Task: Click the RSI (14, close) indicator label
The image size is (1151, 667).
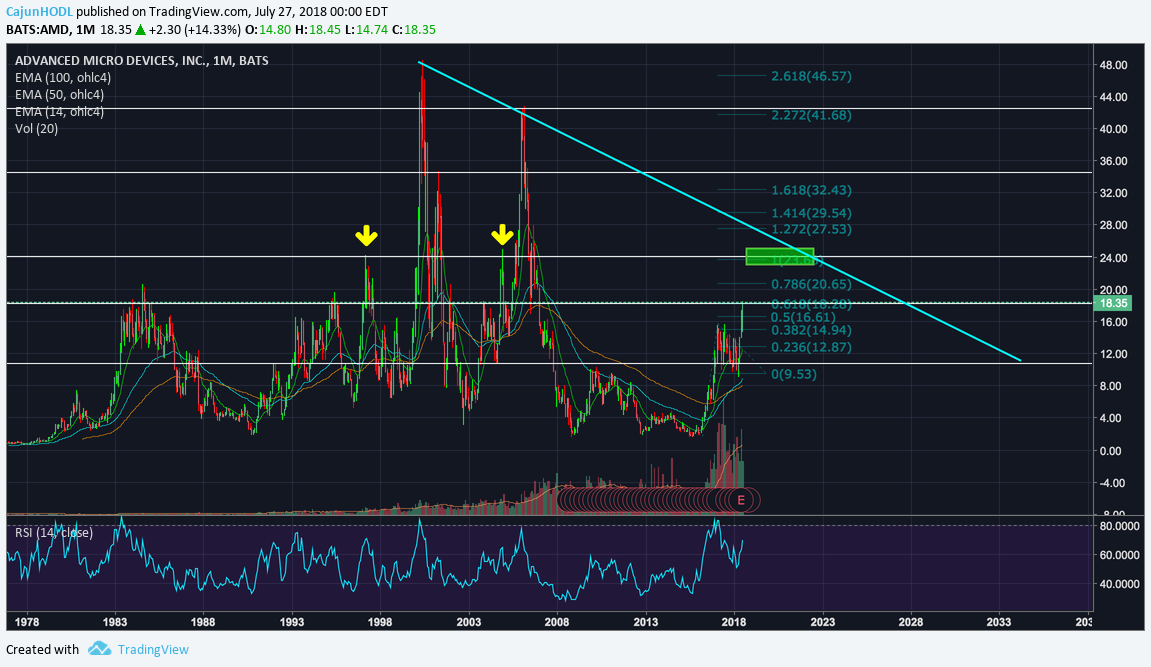Action: [x=54, y=533]
